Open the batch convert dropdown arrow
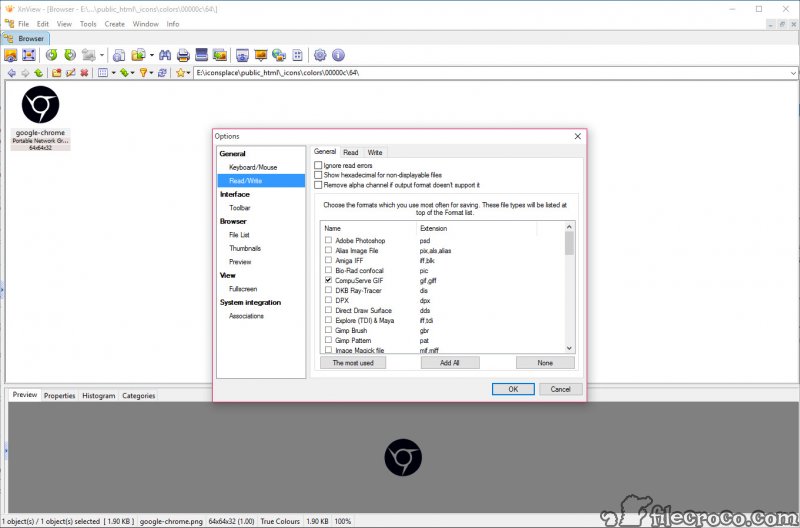The image size is (800, 528). (x=152, y=55)
